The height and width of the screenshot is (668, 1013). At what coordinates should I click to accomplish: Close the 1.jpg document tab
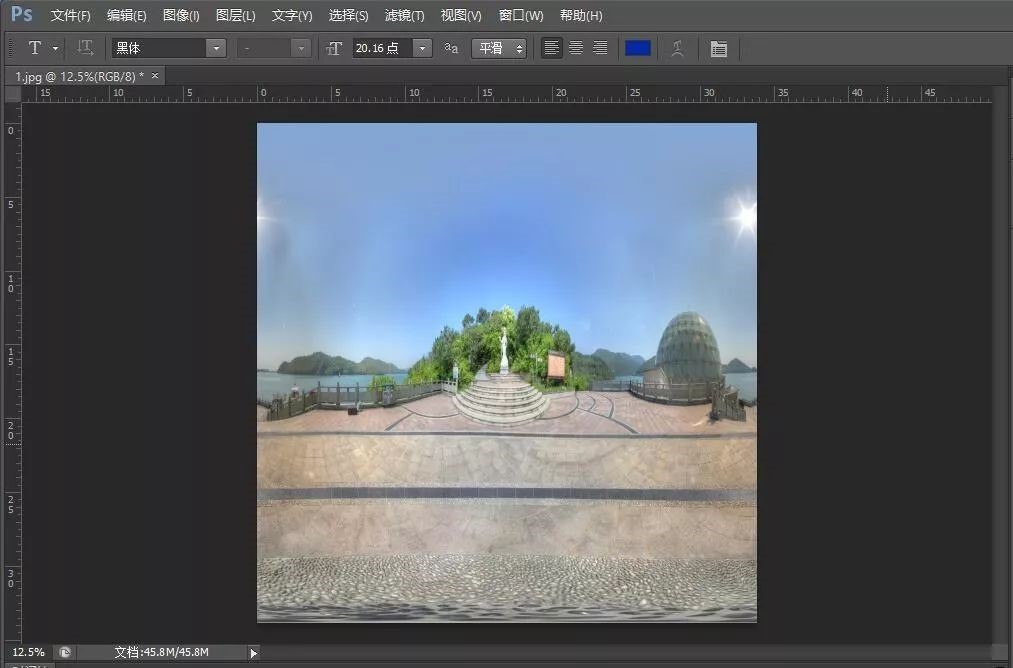pyautogui.click(x=155, y=76)
